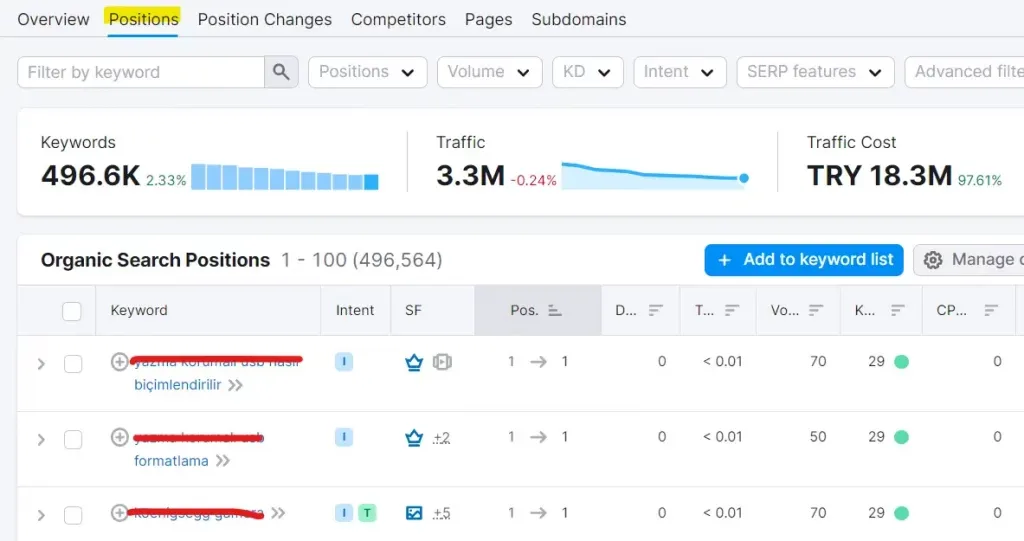Sort by Vo... column sort icon

point(816,310)
